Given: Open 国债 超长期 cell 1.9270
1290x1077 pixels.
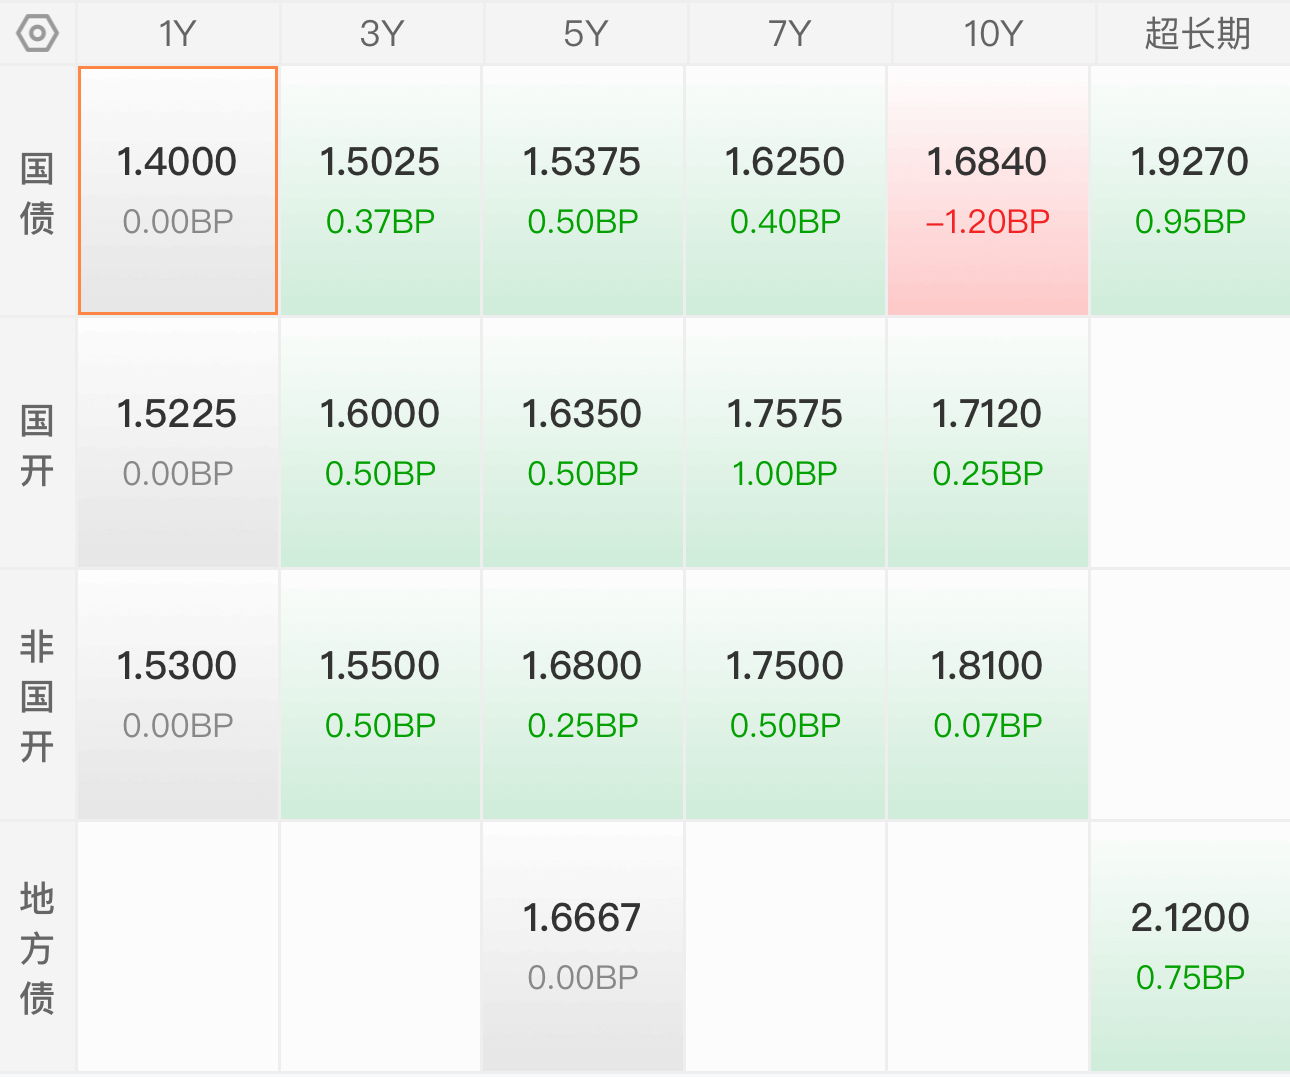Looking at the screenshot, I should [1190, 191].
